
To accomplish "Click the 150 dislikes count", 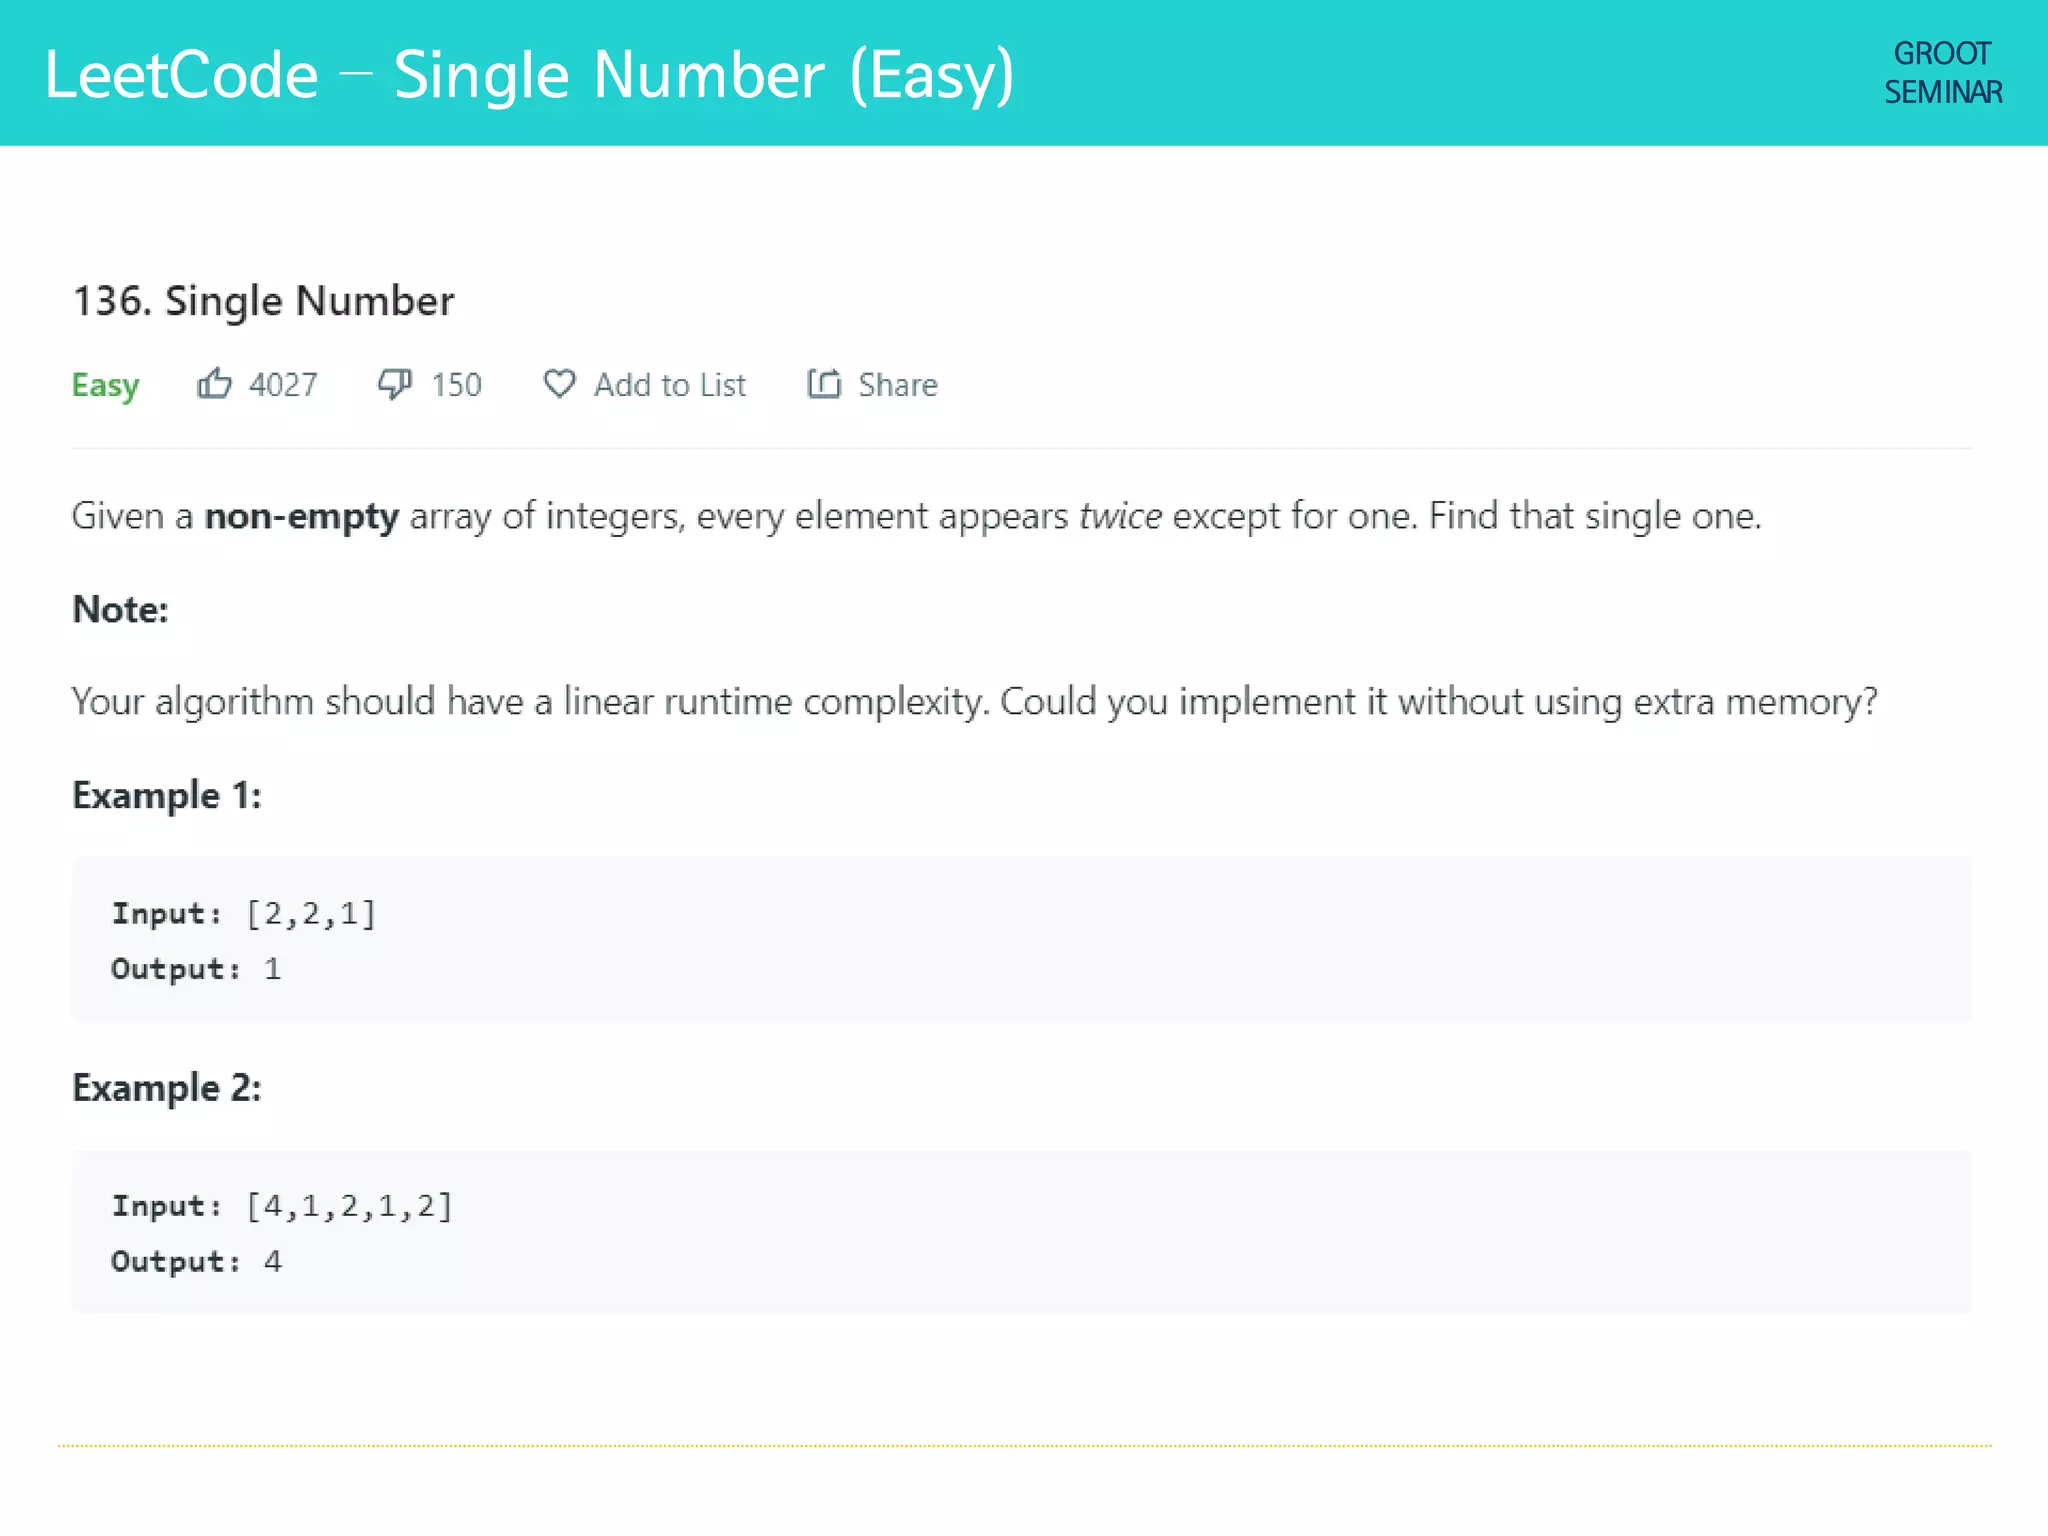I will tap(456, 385).
